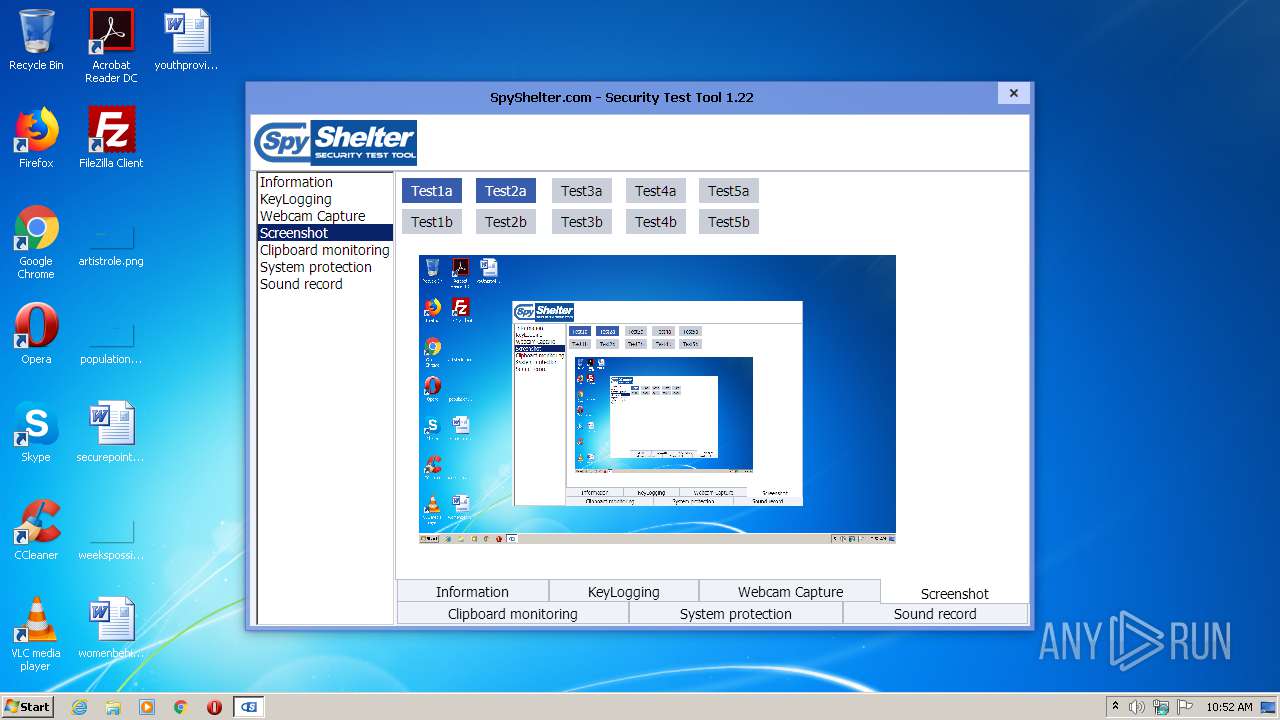
Task: Select SpyShelter test tool taskbar button
Action: point(249,707)
